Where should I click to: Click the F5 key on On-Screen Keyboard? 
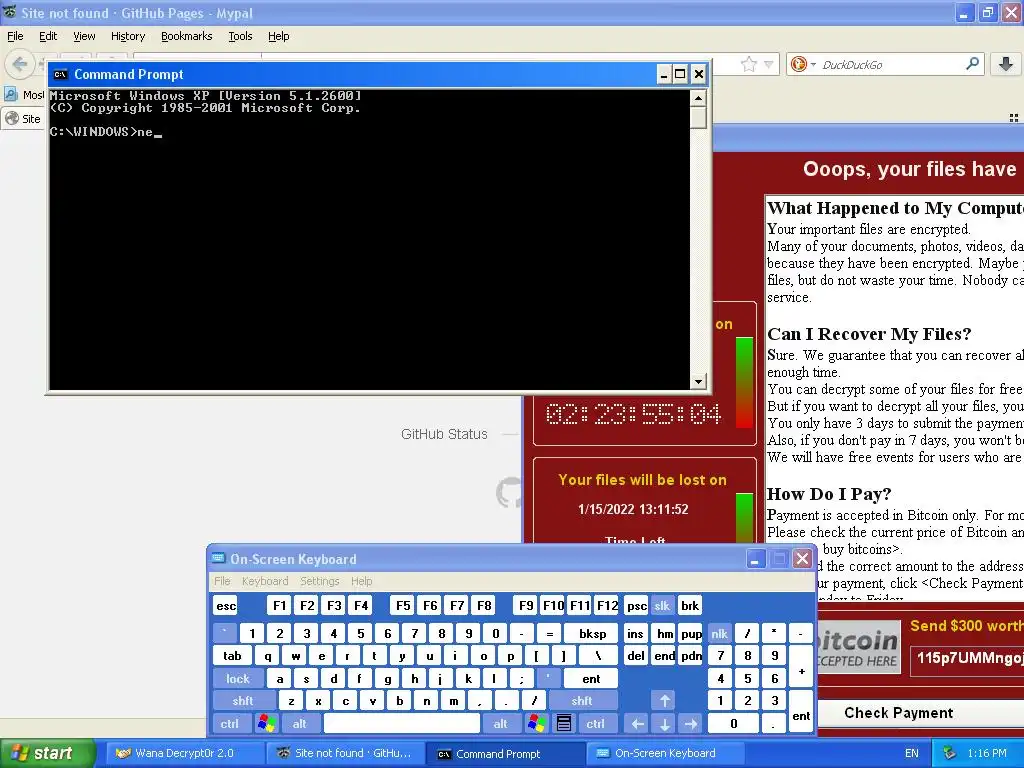(x=403, y=606)
